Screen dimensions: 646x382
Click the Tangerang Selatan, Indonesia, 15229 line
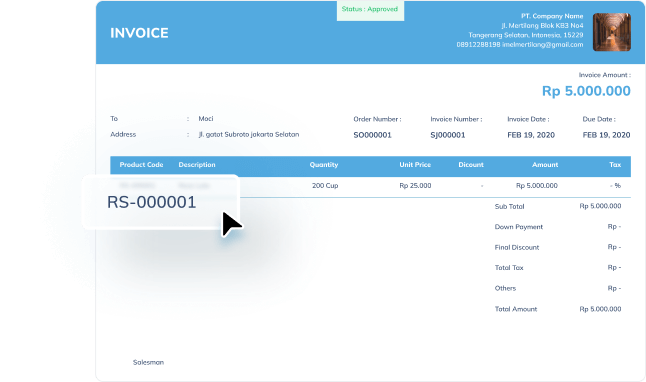pos(526,35)
